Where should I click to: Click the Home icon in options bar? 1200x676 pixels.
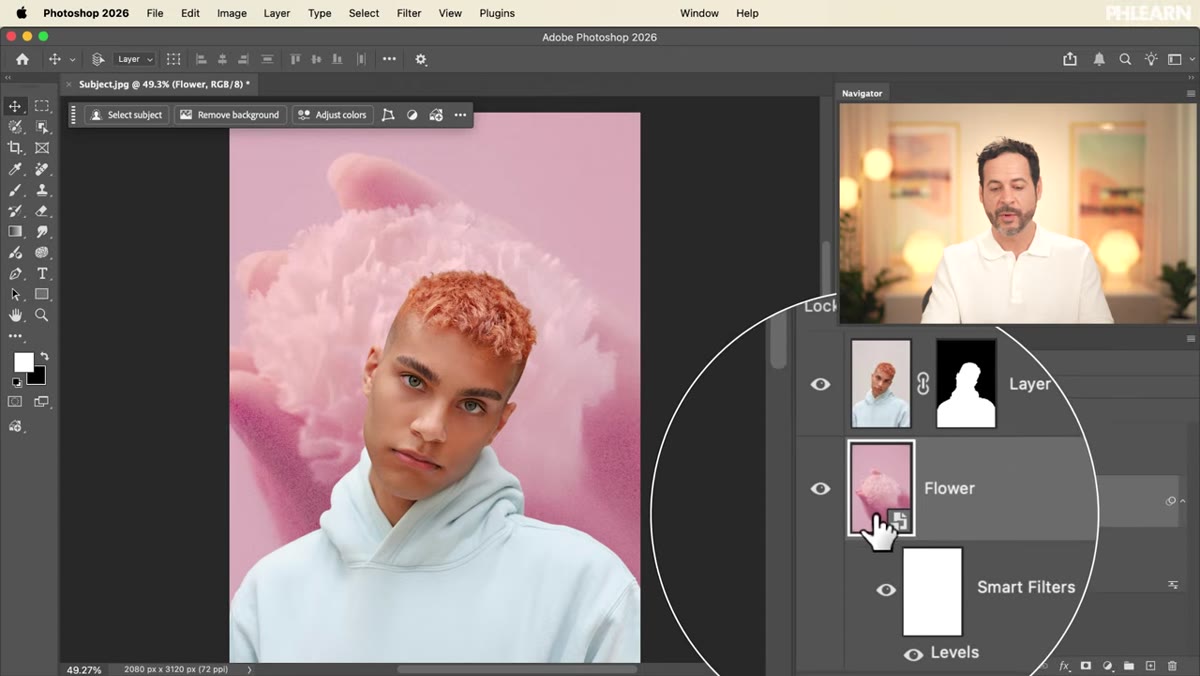pos(22,59)
